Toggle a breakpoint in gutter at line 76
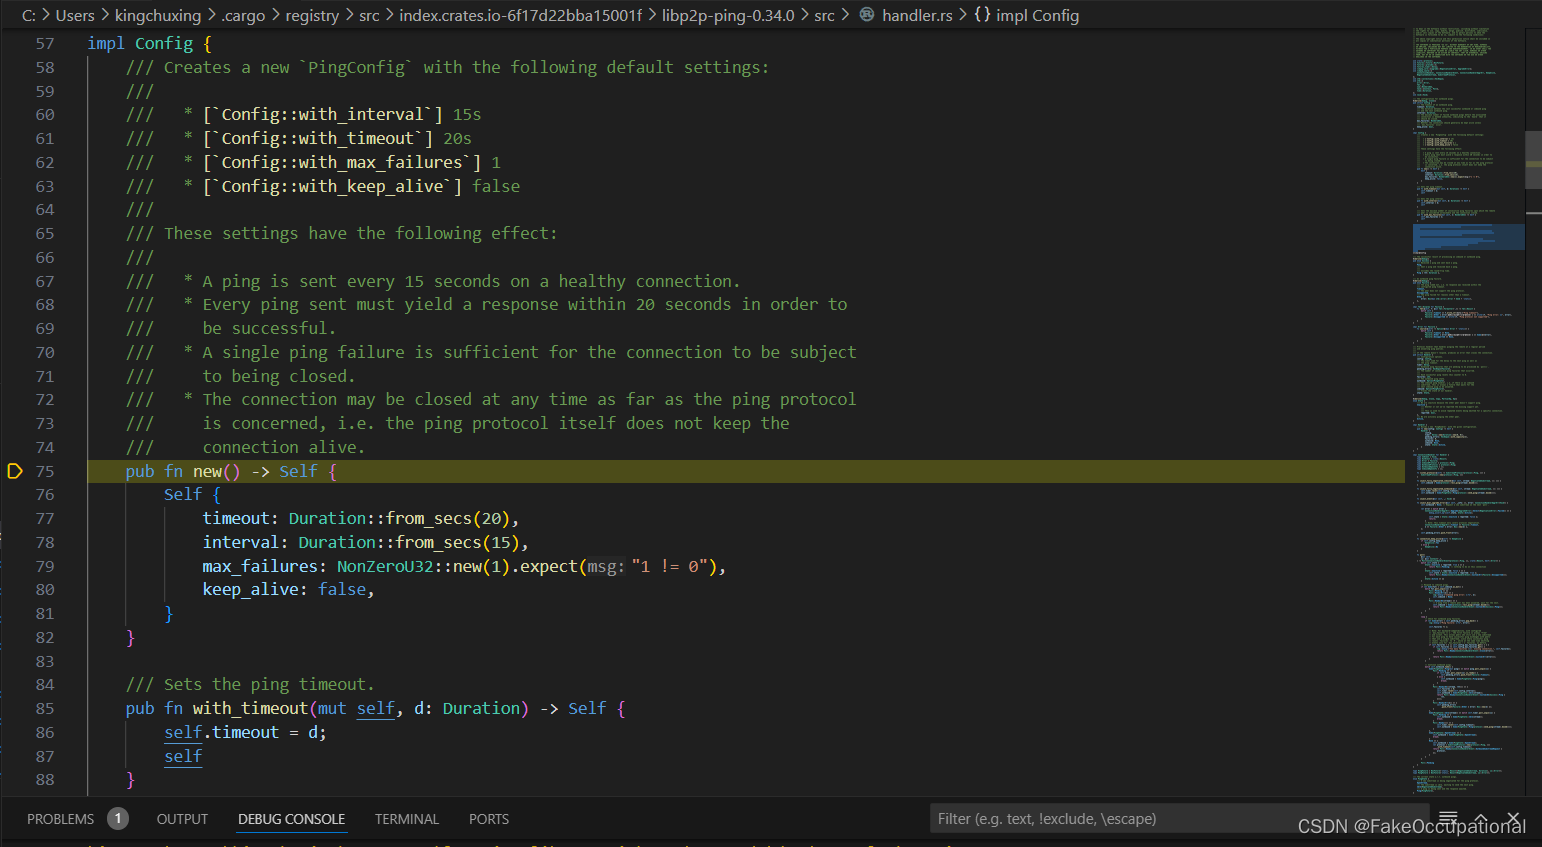 14,494
